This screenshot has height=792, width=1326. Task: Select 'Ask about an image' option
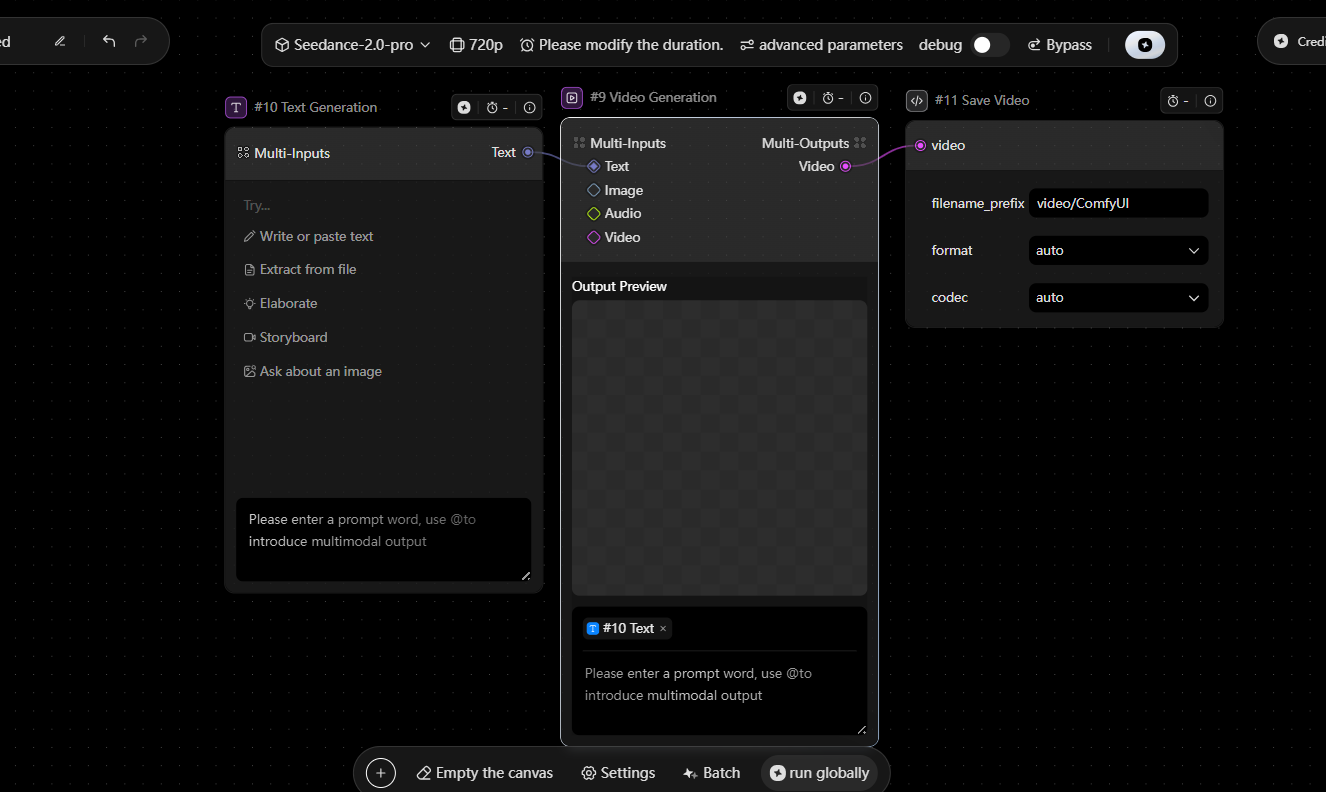coord(312,371)
